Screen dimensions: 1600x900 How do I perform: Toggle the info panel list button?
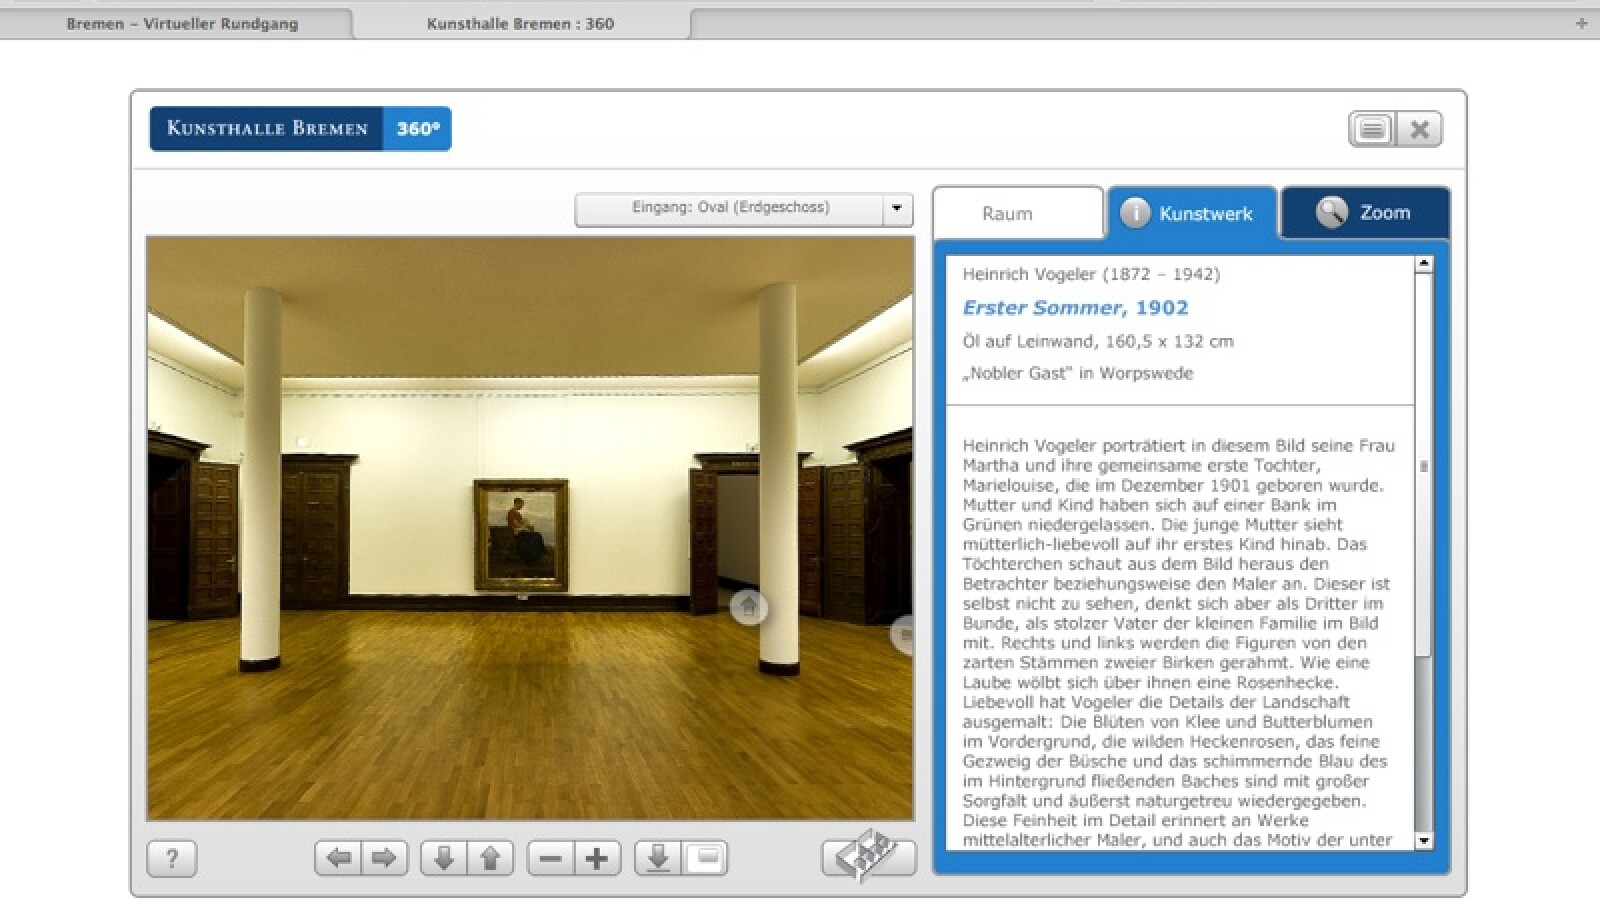coord(1372,129)
